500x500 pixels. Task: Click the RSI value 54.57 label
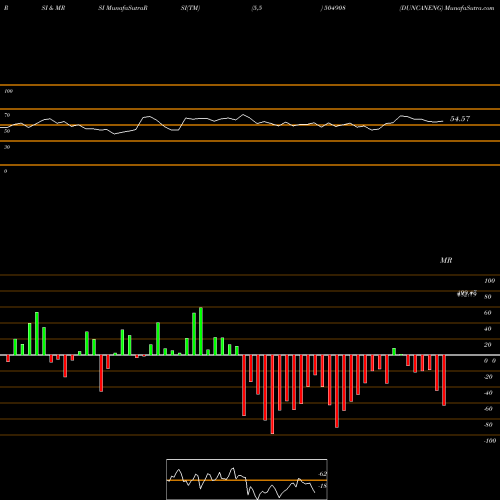pyautogui.click(x=460, y=119)
